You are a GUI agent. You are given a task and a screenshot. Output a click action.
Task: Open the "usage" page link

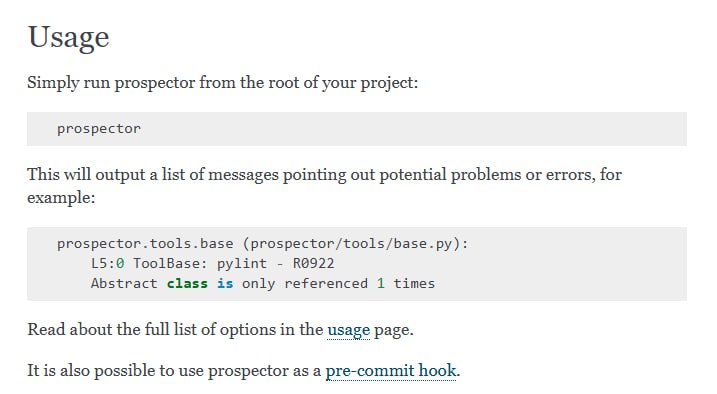tap(348, 330)
